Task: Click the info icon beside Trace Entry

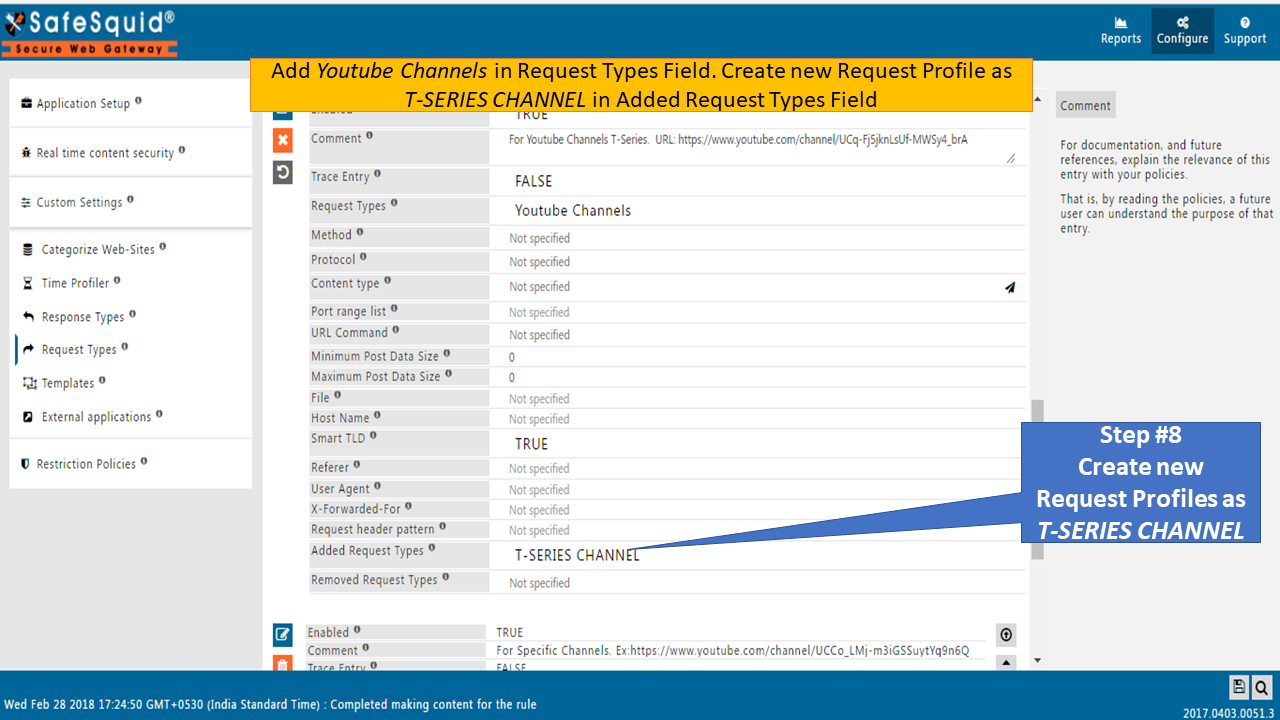Action: (x=377, y=174)
